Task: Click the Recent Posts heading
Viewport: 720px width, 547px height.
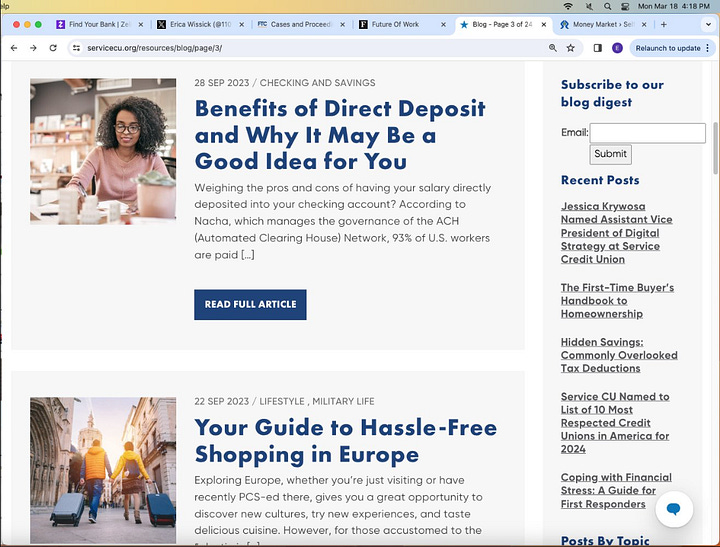Action: tap(600, 180)
